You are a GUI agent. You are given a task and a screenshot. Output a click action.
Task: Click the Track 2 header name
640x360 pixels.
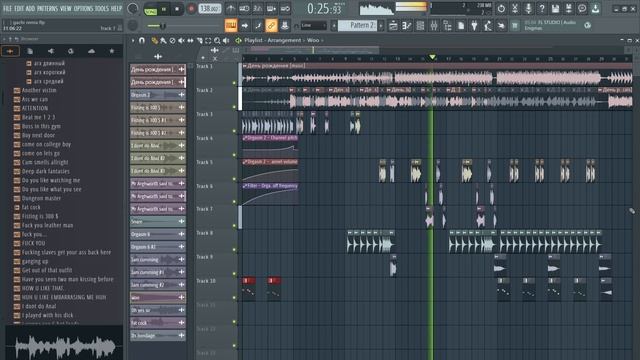tap(204, 90)
